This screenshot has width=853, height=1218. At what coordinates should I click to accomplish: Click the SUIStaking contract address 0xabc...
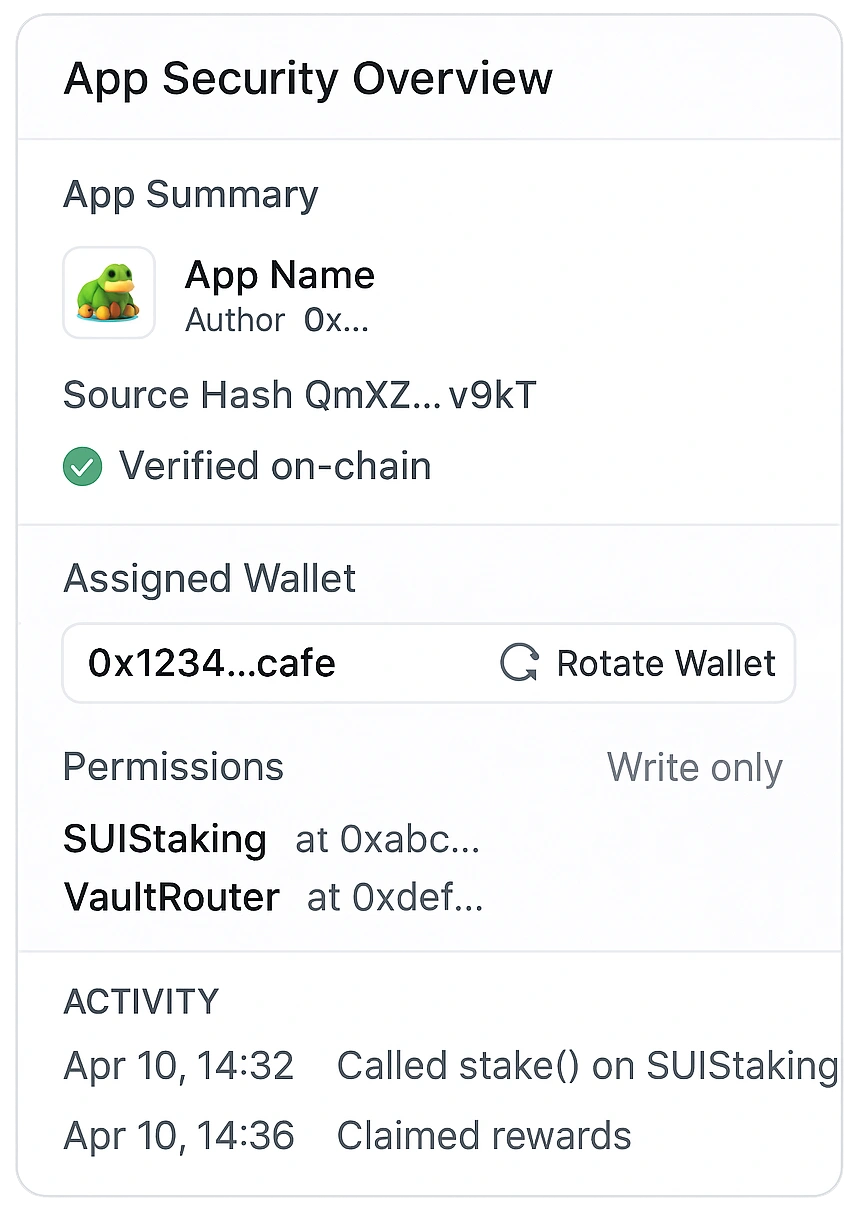[387, 840]
